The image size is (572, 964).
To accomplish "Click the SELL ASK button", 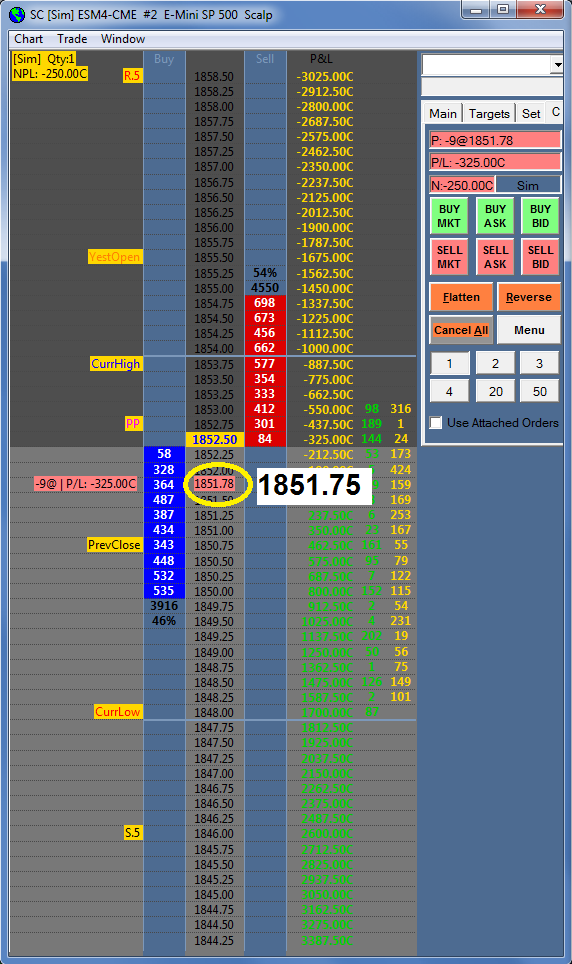I will [x=495, y=257].
